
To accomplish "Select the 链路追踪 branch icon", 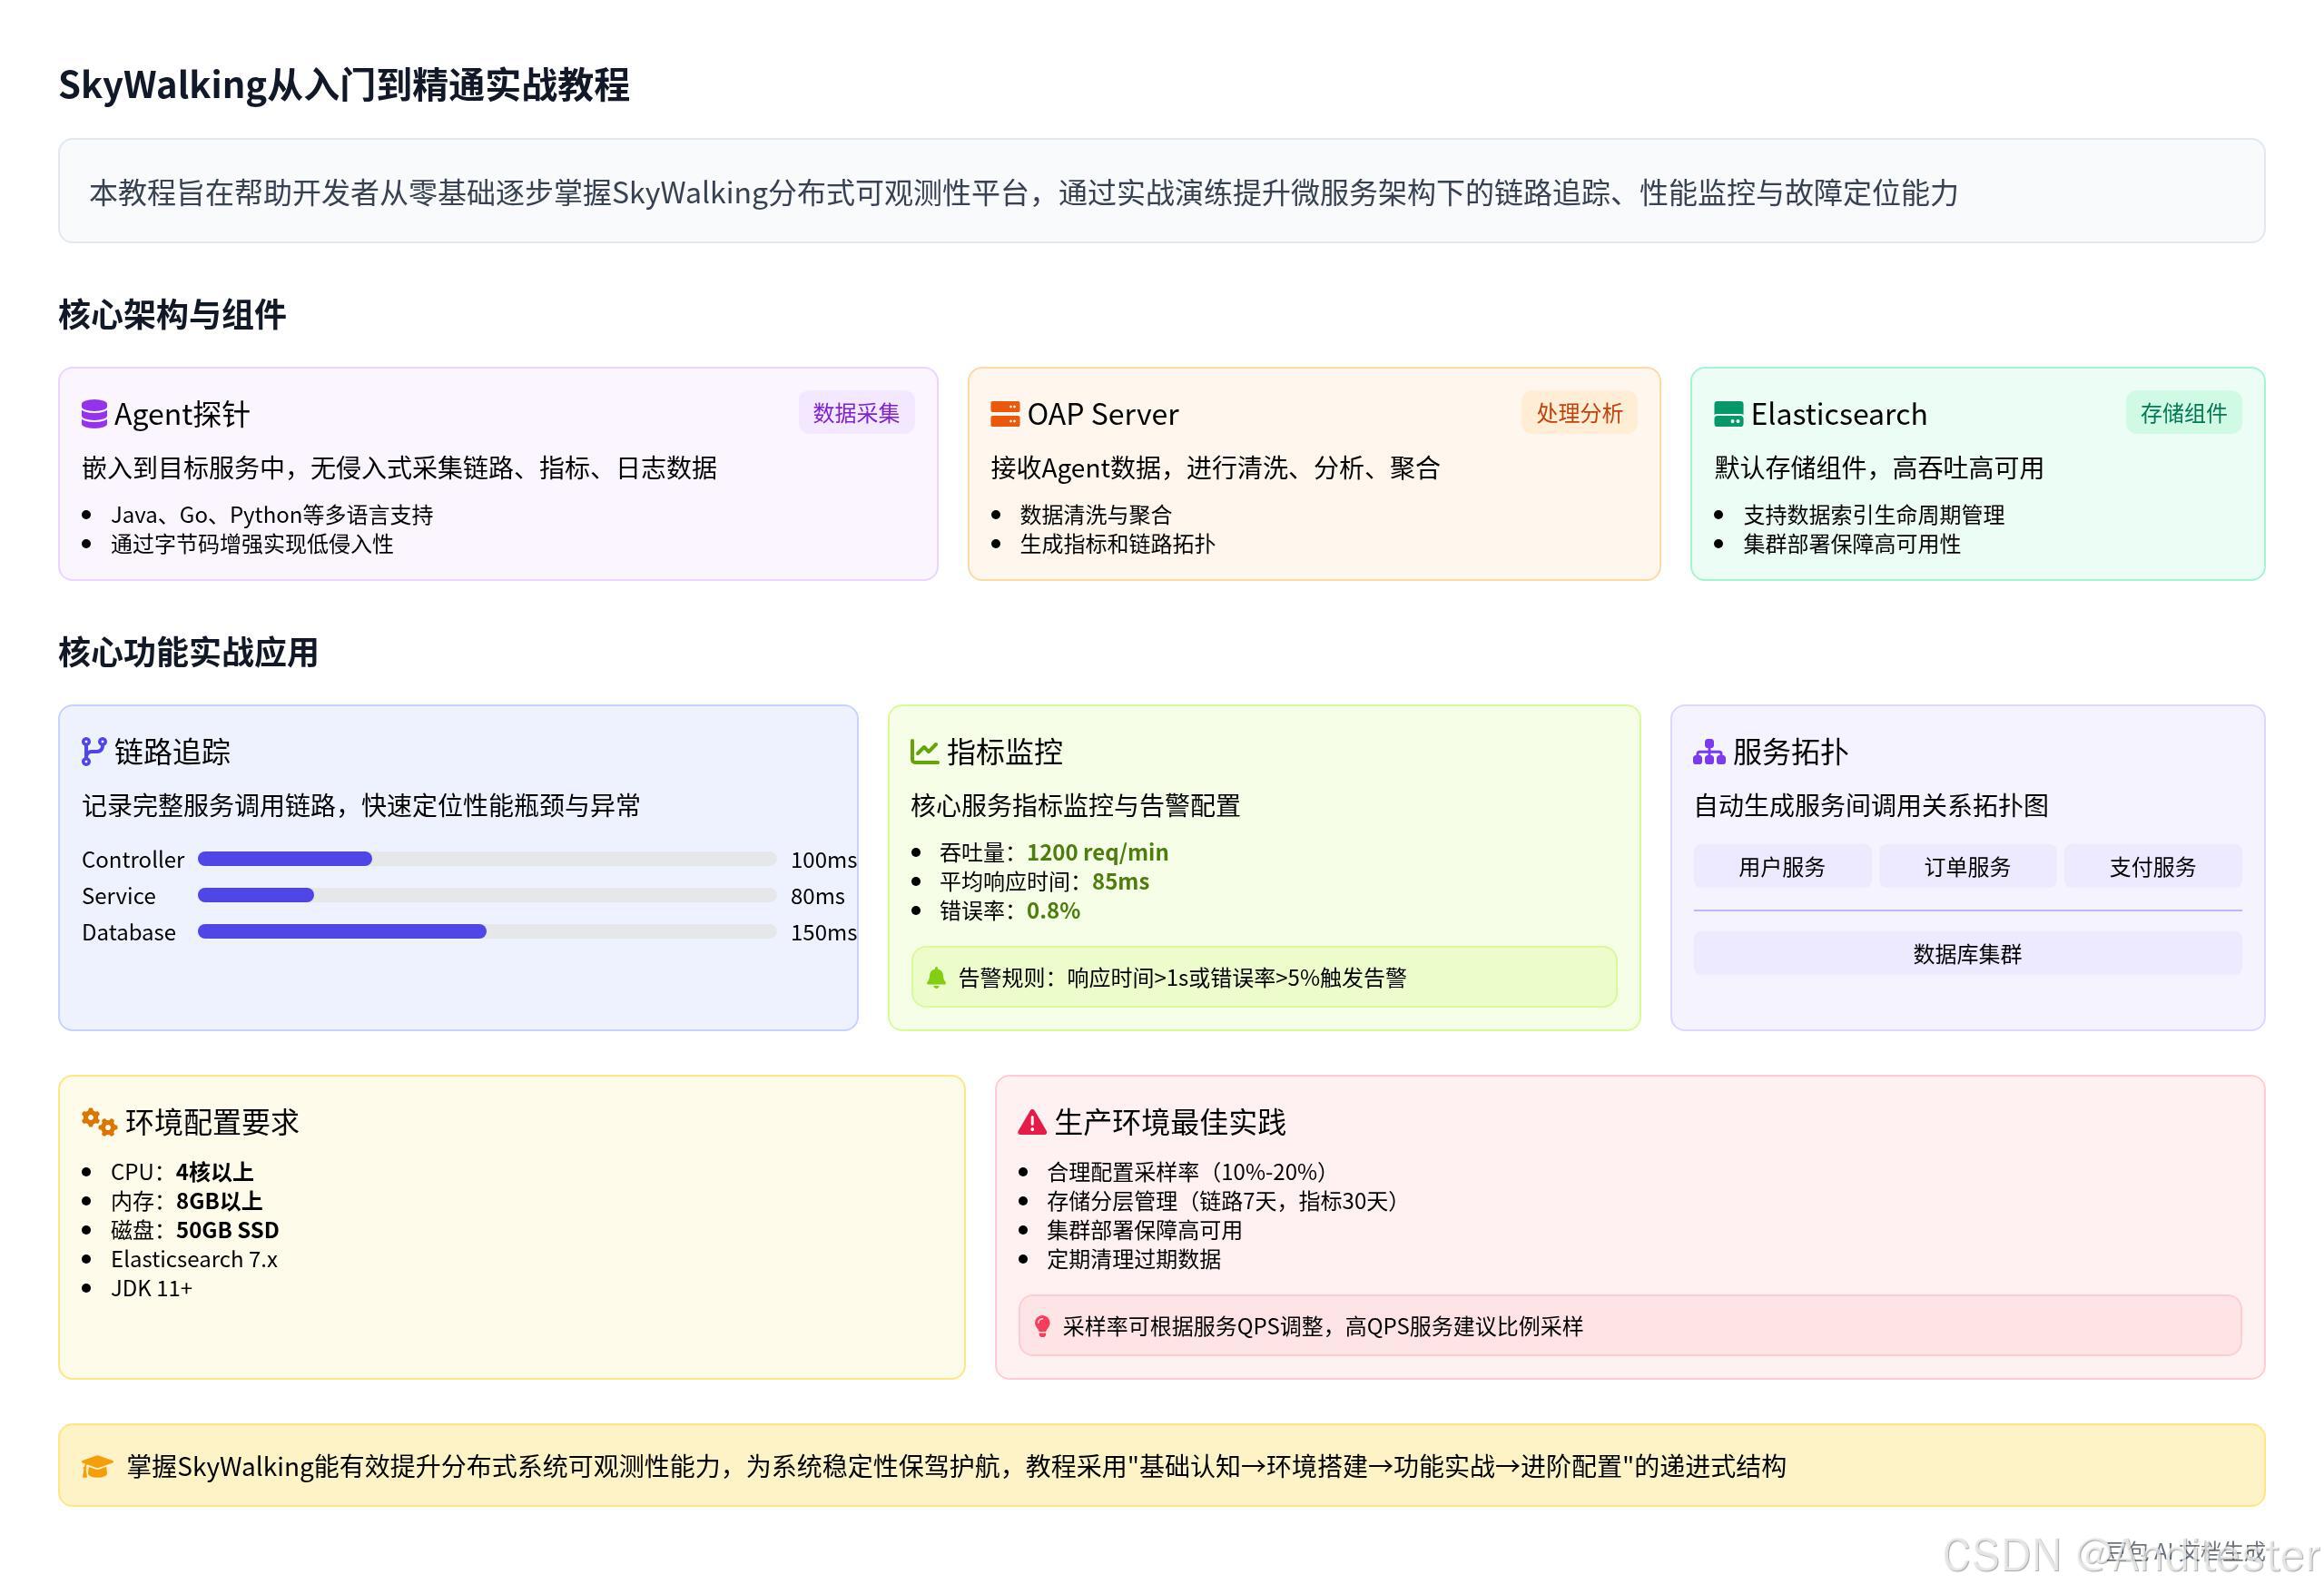I will coord(94,750).
